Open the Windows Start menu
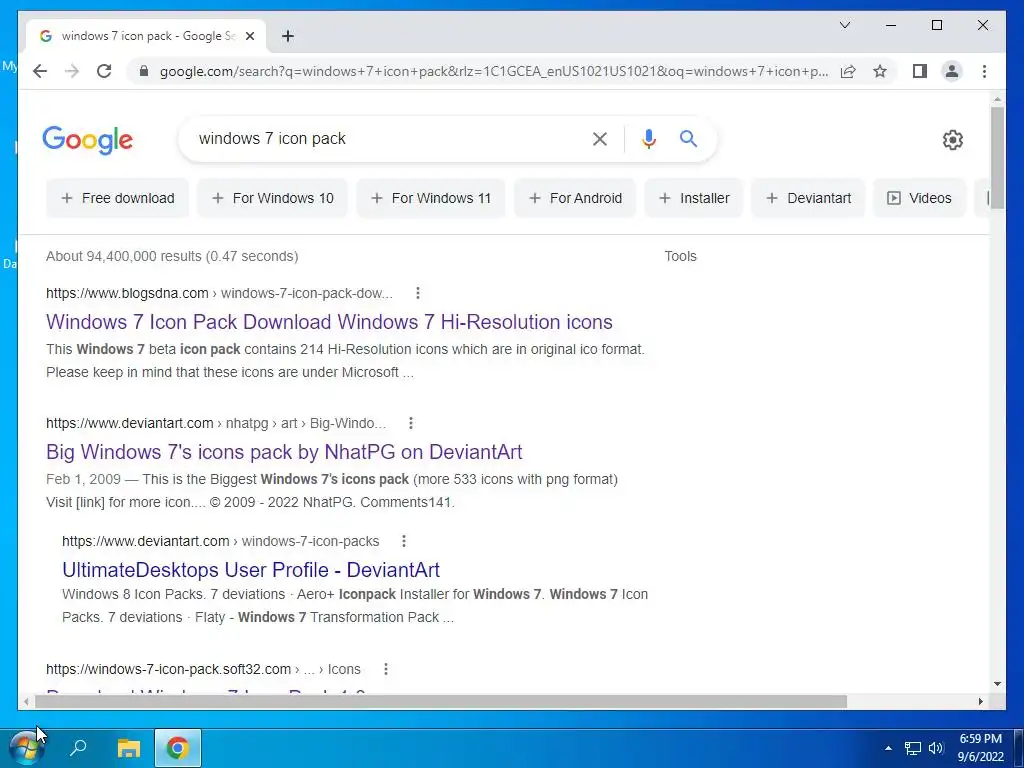1024x768 pixels. (x=27, y=748)
